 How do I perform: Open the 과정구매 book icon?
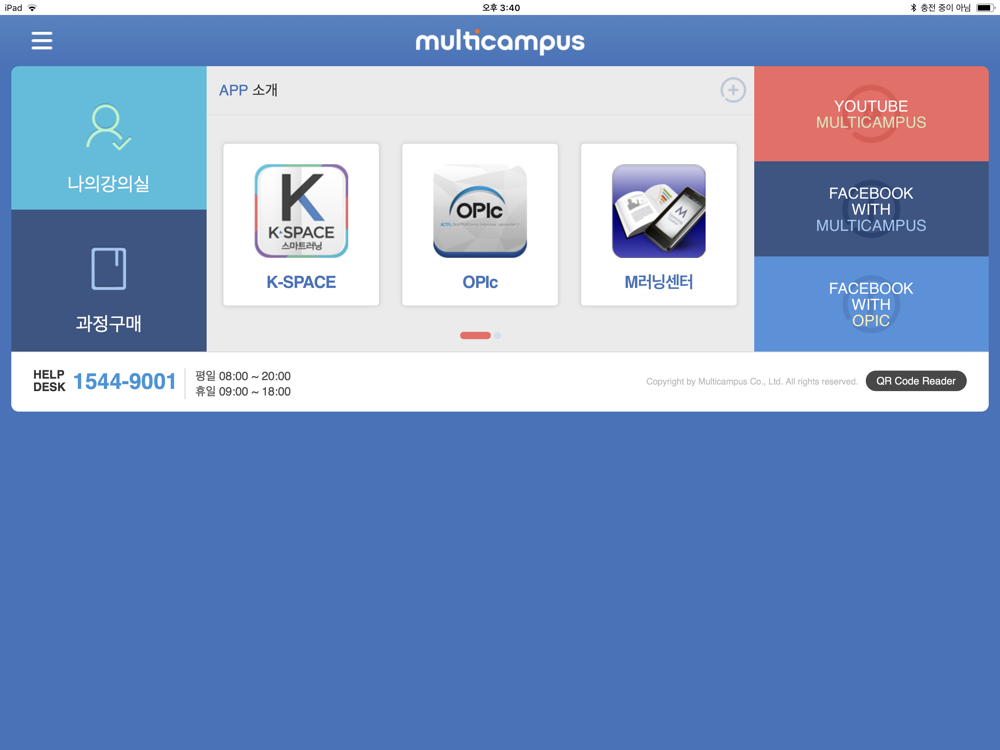[x=108, y=268]
